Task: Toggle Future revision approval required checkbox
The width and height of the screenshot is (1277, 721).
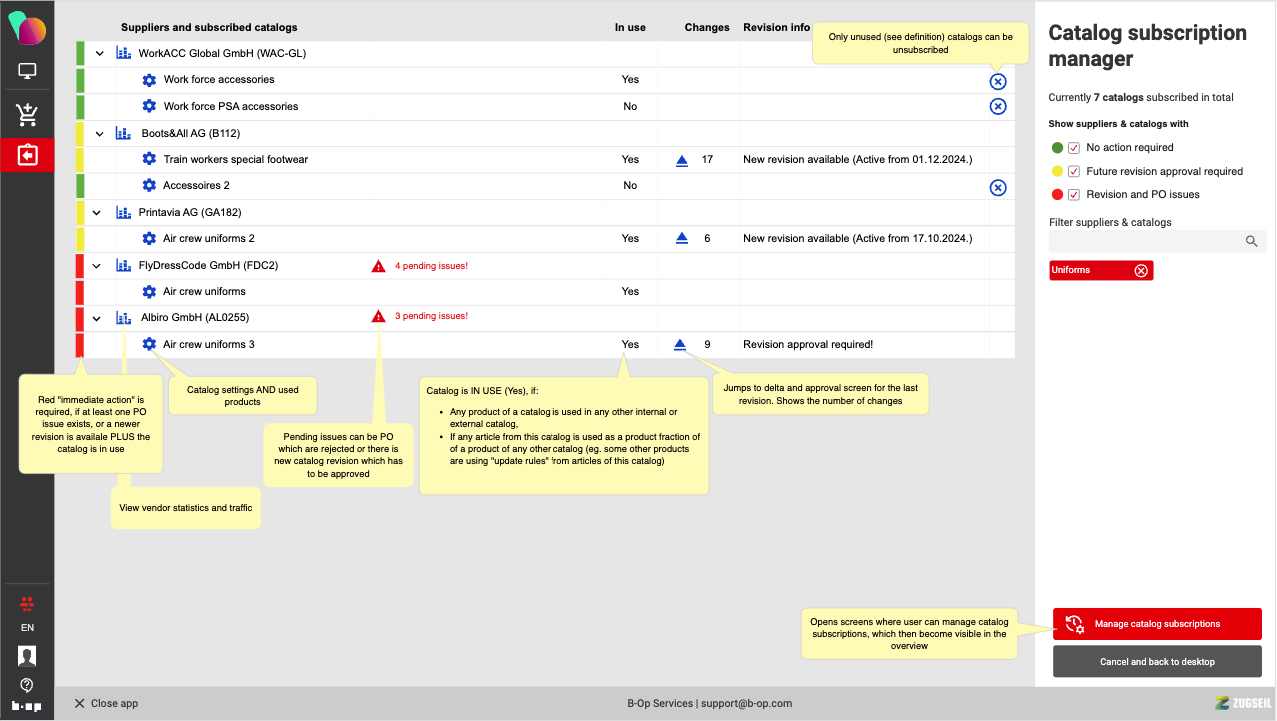Action: (1074, 171)
